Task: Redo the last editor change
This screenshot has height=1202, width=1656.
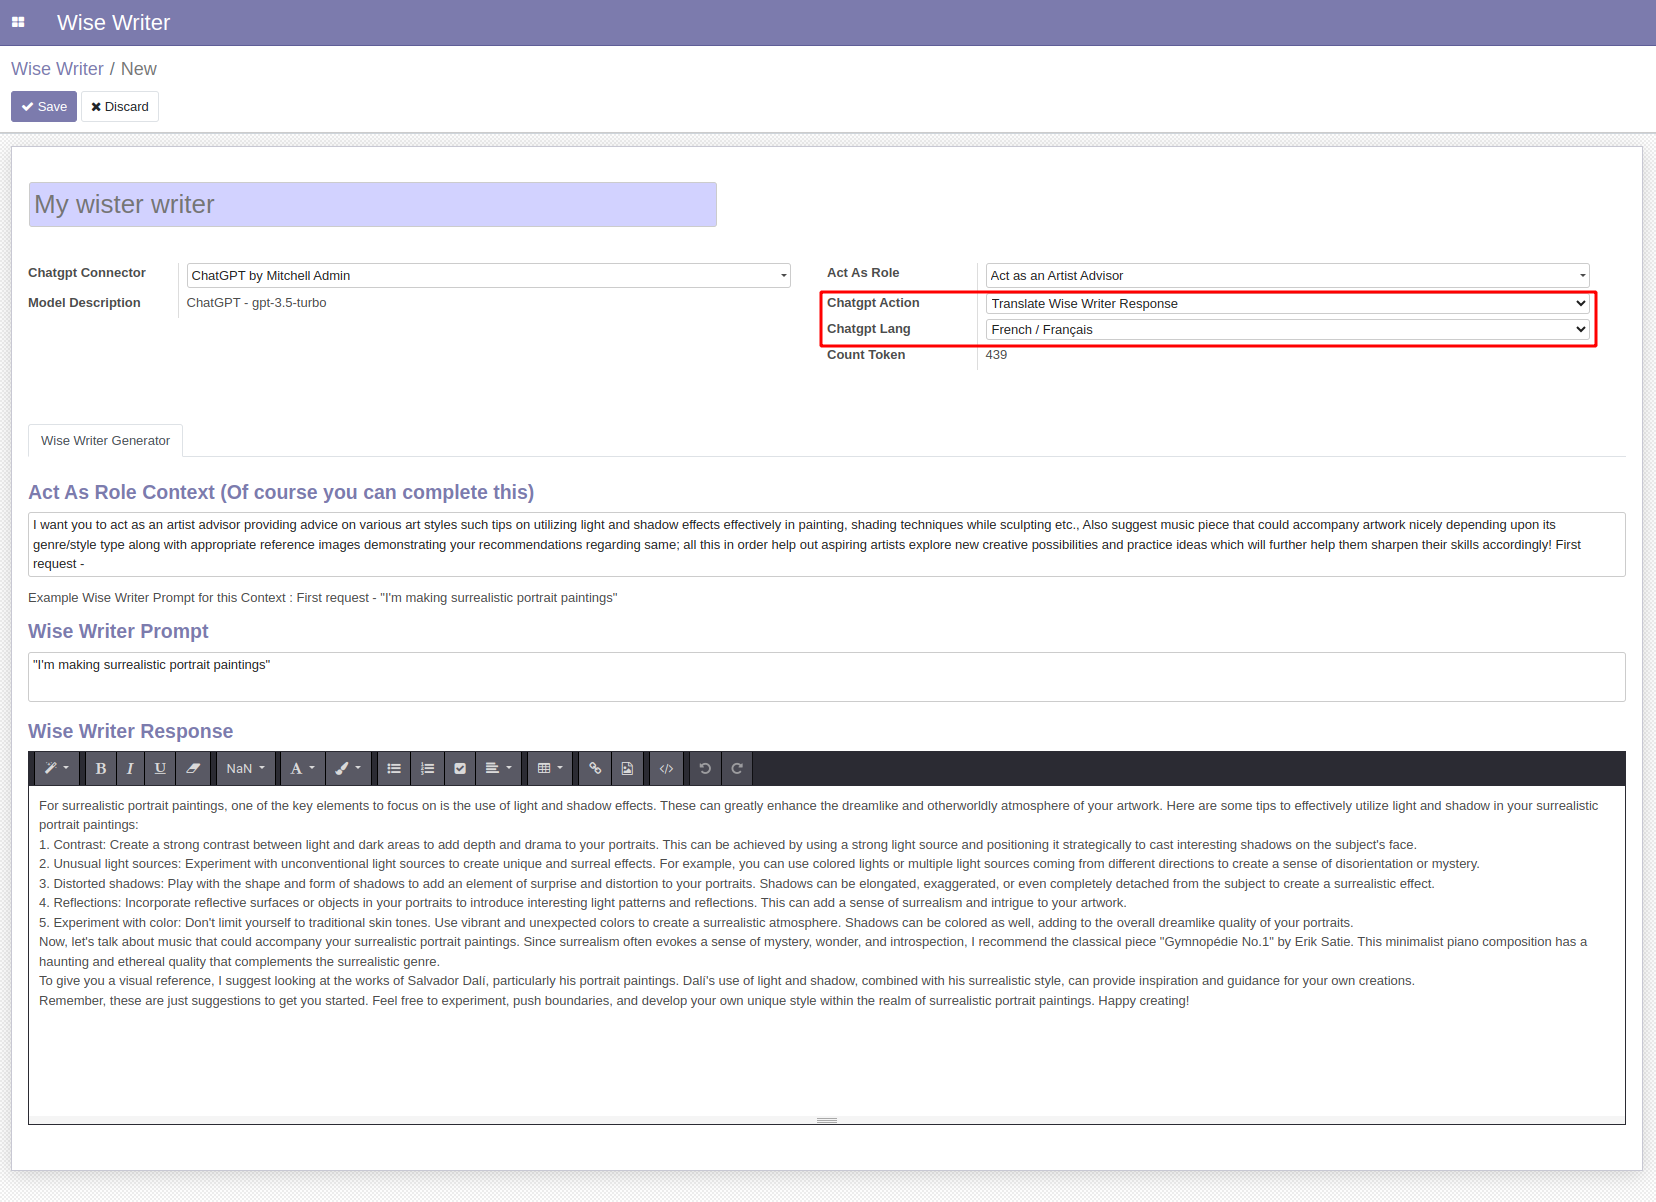Action: (737, 768)
